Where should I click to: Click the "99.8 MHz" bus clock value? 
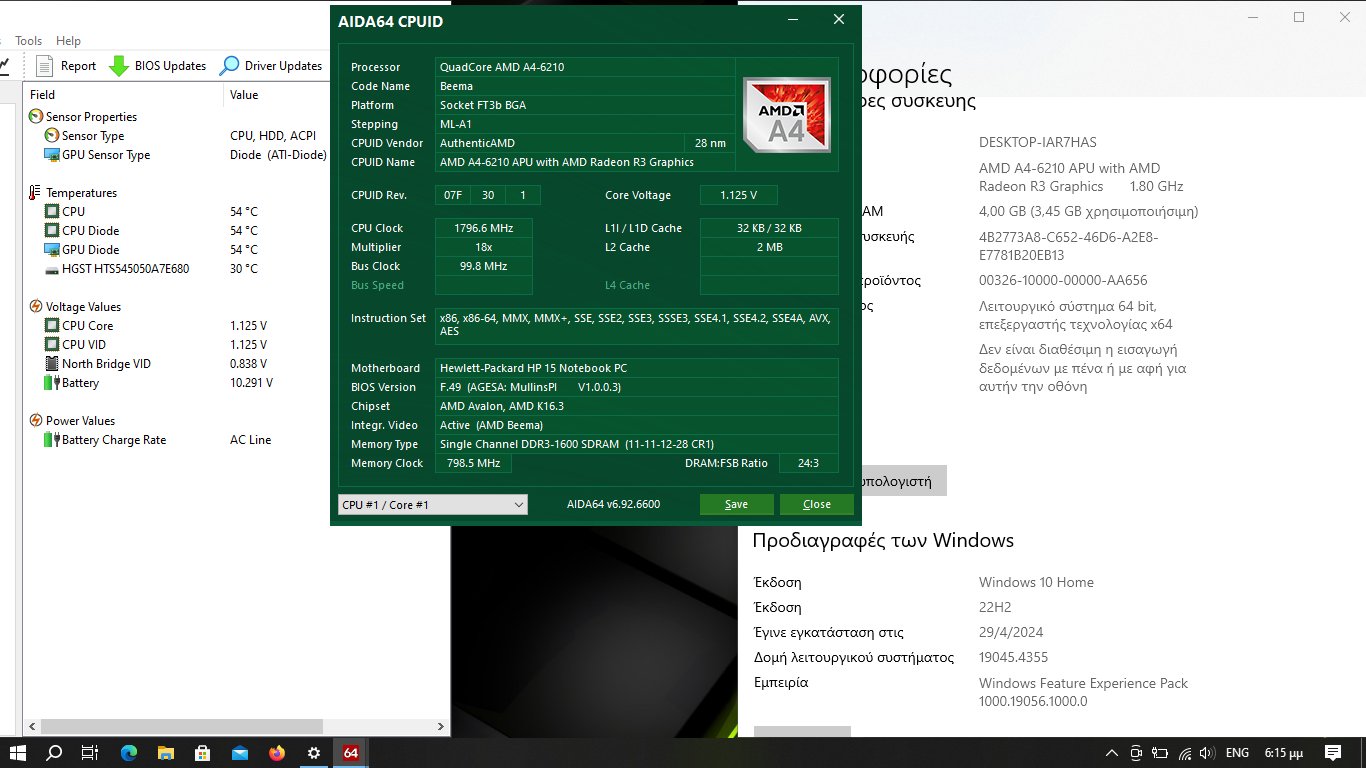pyautogui.click(x=484, y=266)
